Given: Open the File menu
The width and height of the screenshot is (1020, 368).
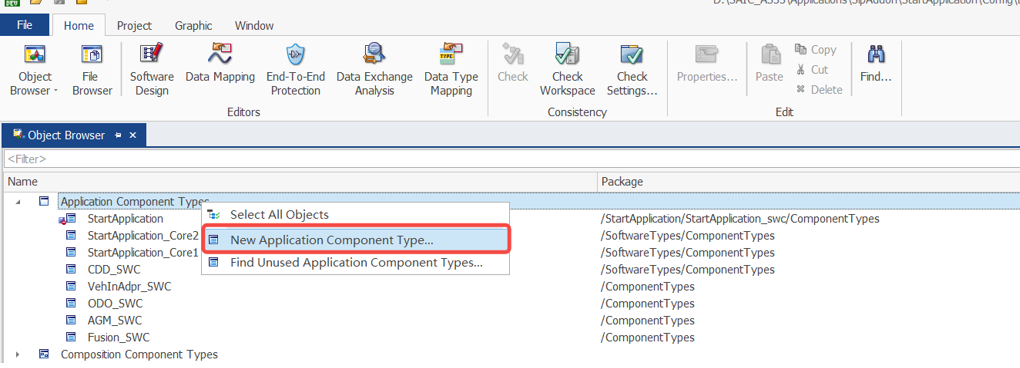Looking at the screenshot, I should tap(25, 25).
